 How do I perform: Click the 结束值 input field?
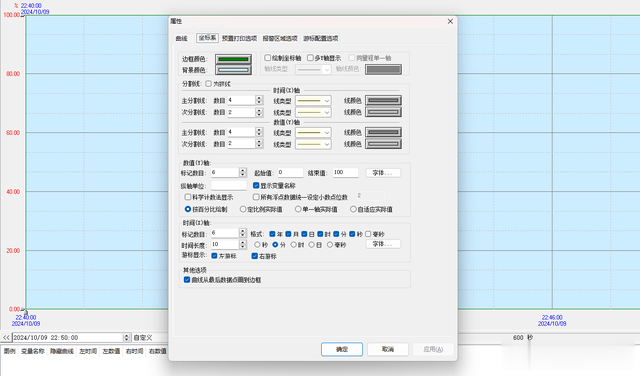click(x=345, y=173)
